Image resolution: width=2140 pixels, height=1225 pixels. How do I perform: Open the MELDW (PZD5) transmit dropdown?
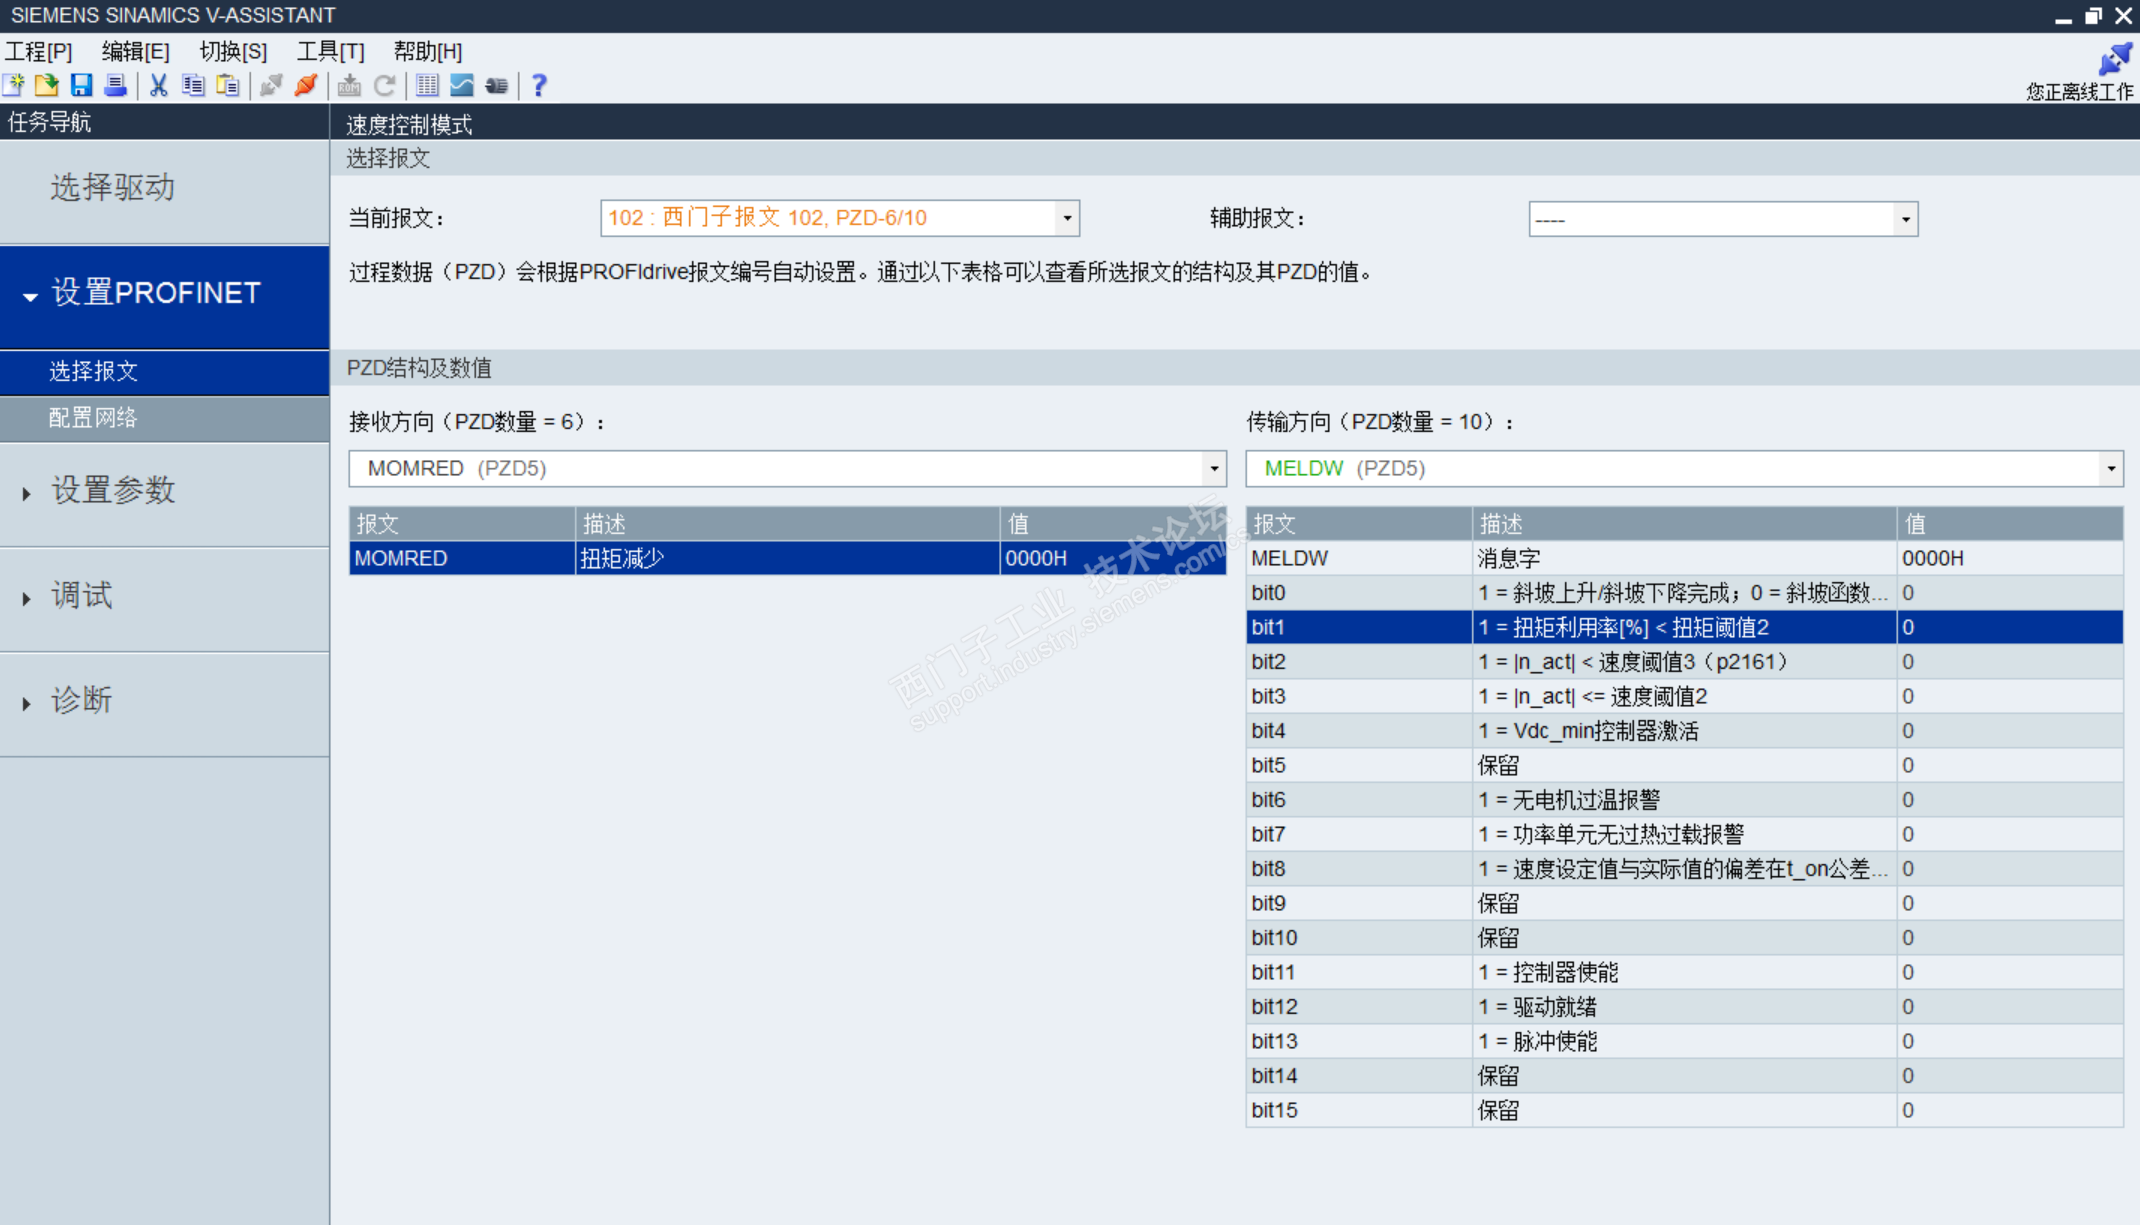click(2110, 468)
